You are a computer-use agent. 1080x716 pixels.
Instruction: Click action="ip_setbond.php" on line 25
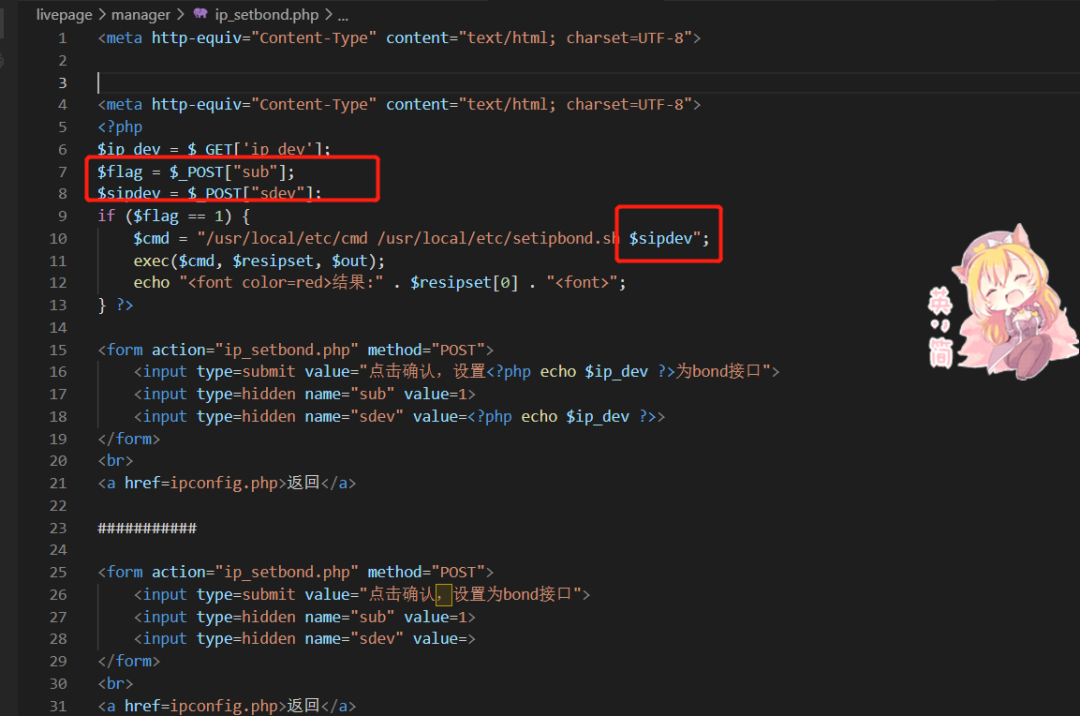pos(255,573)
